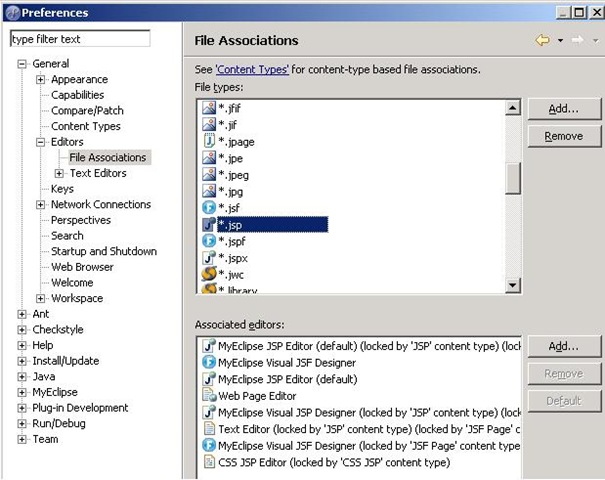Click Add... next to Associated editors
Viewport: 605px width, 480px height.
click(564, 346)
